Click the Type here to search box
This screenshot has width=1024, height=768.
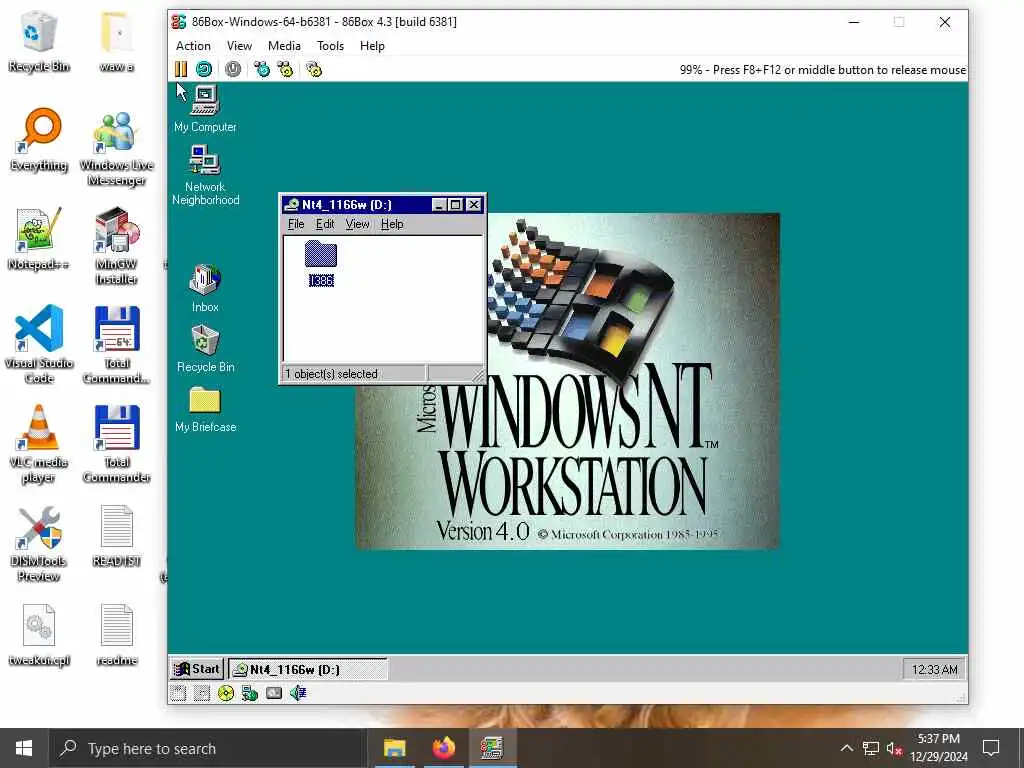click(208, 748)
